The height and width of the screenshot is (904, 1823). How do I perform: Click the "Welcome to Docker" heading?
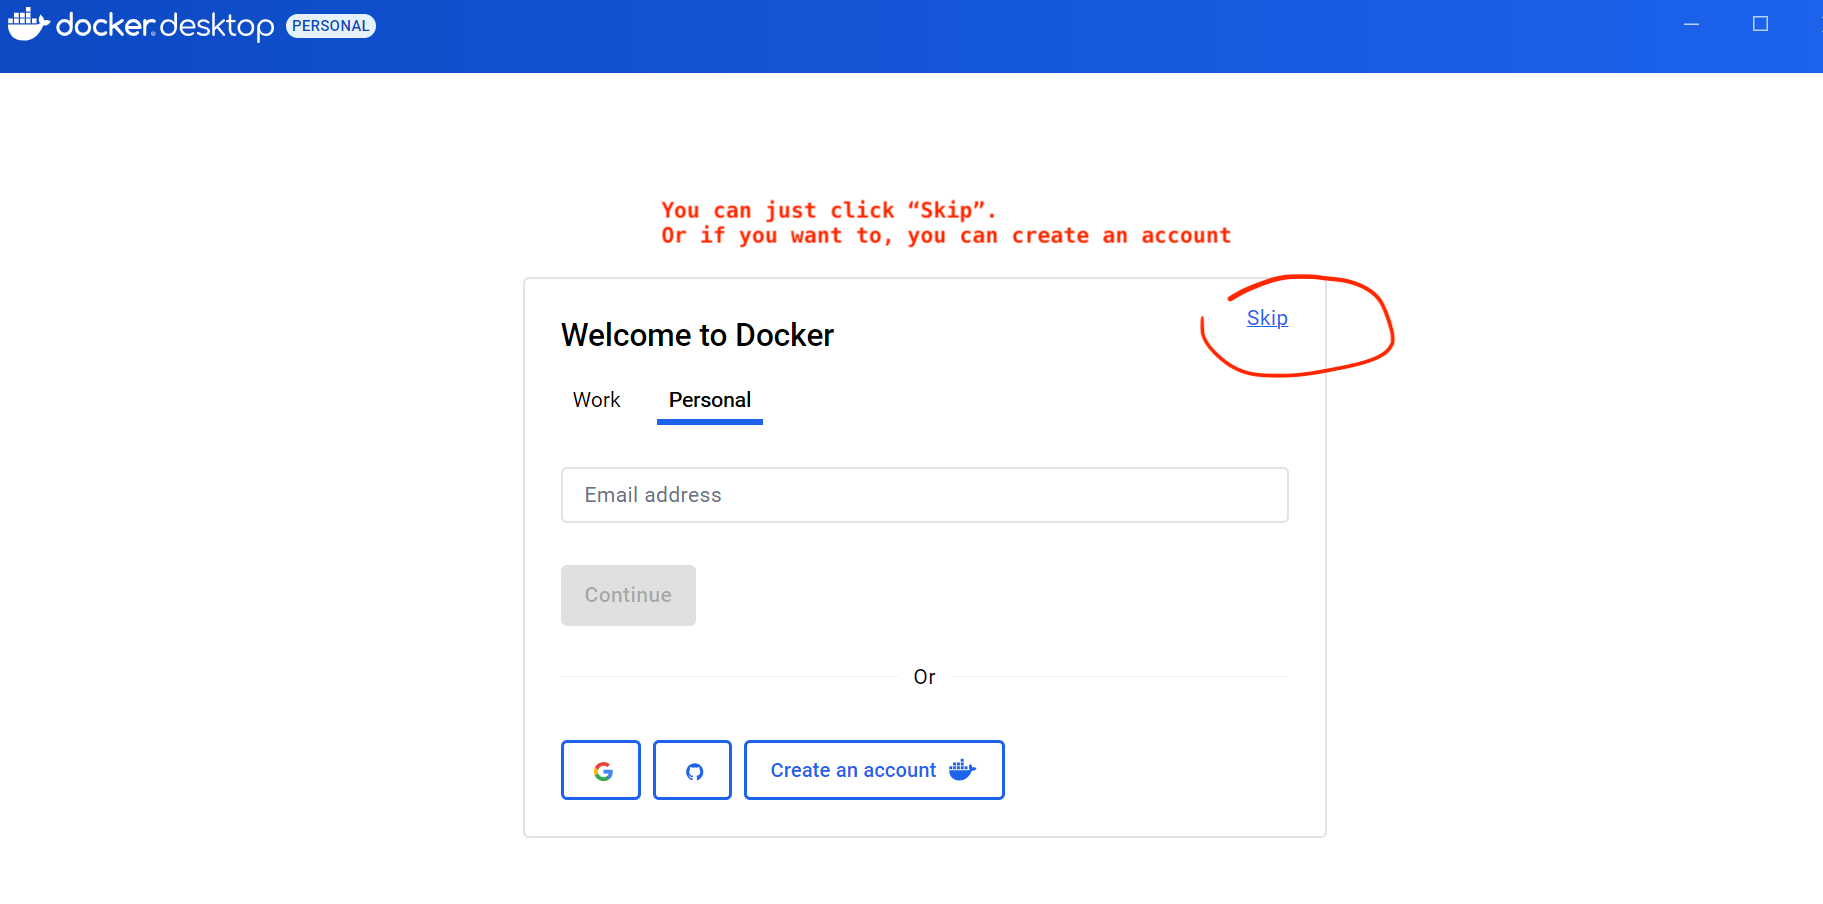coord(697,335)
